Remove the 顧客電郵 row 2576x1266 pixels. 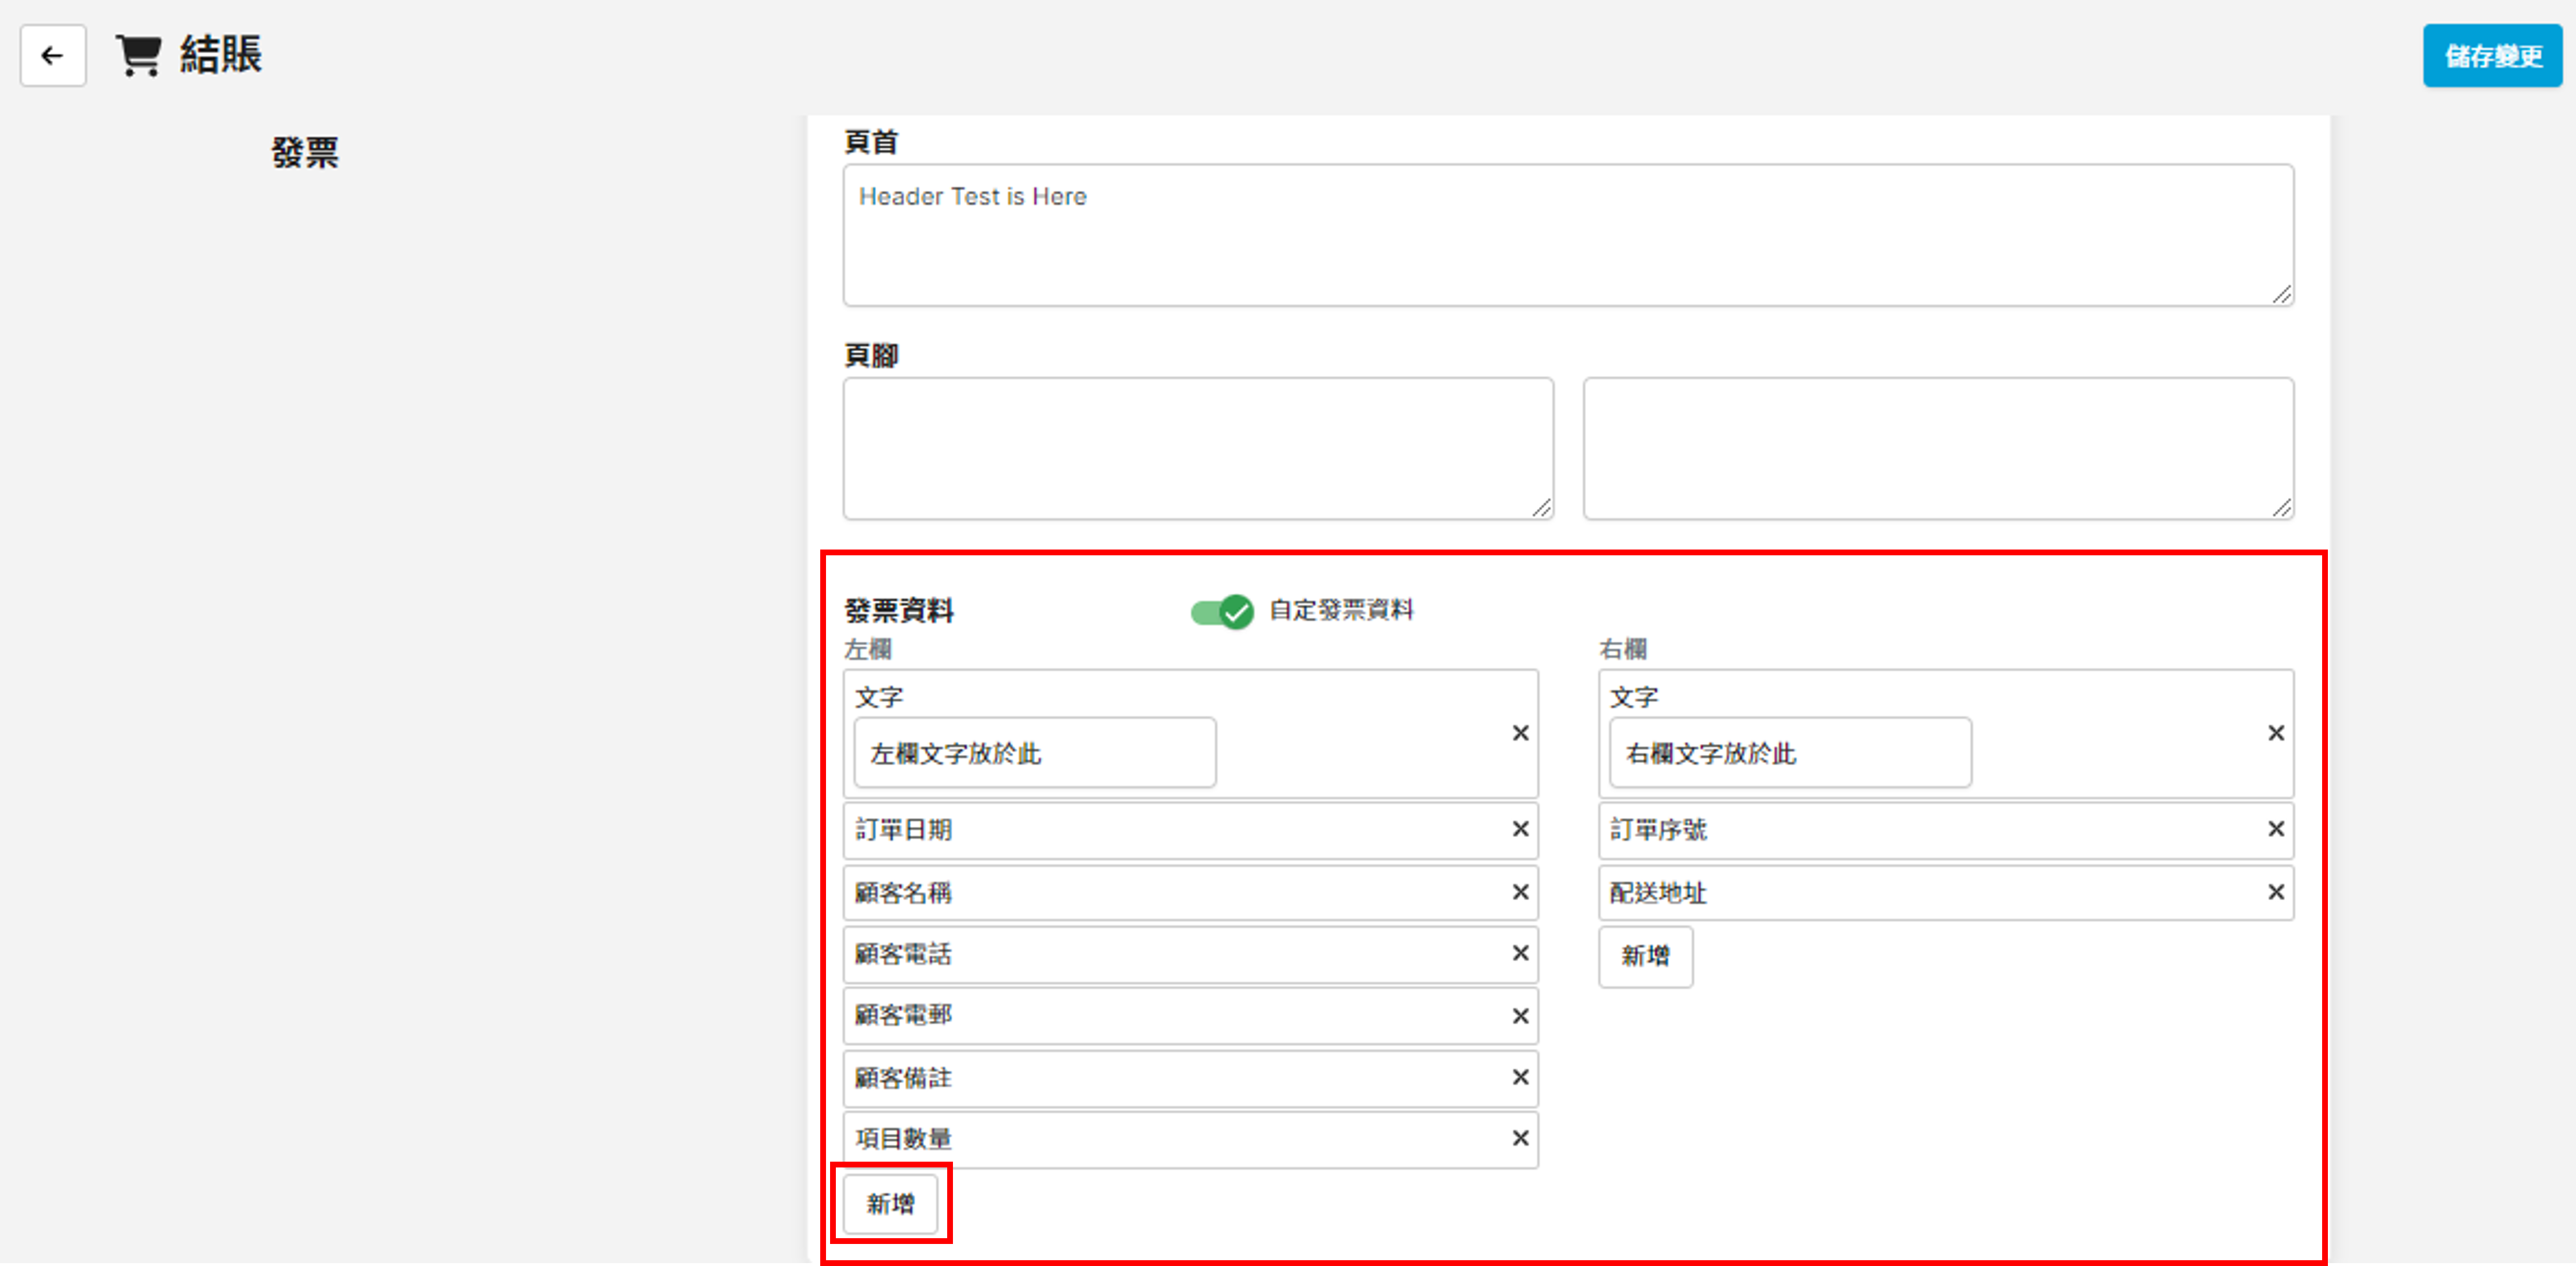click(x=1520, y=1016)
